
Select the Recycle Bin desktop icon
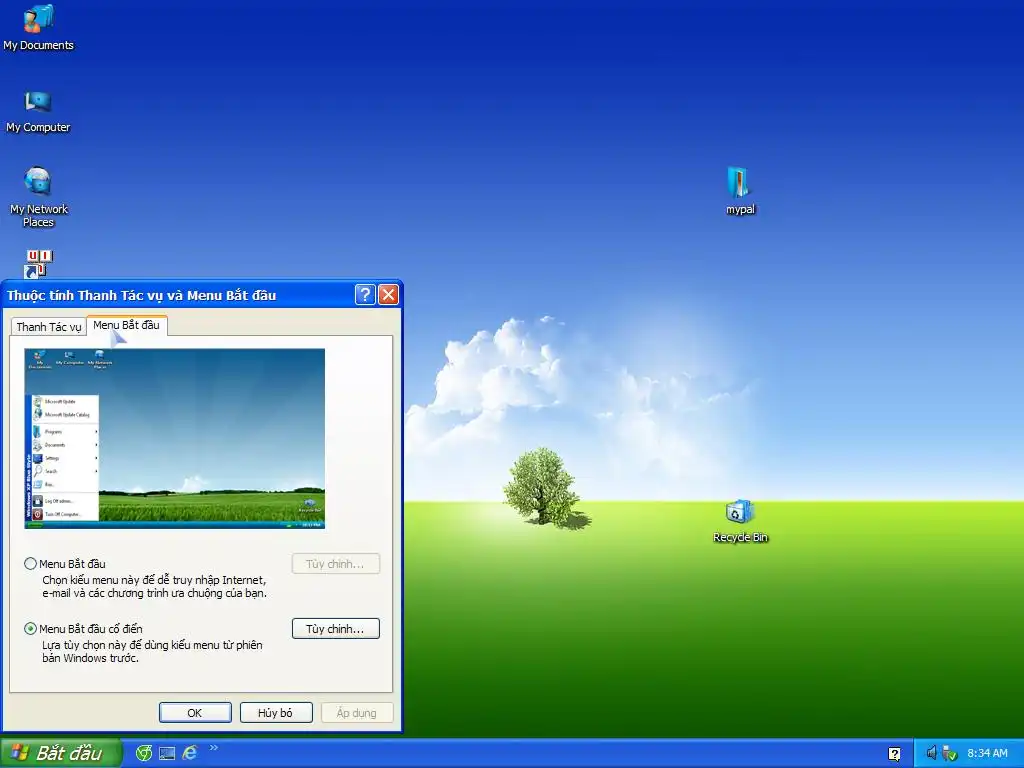740,521
